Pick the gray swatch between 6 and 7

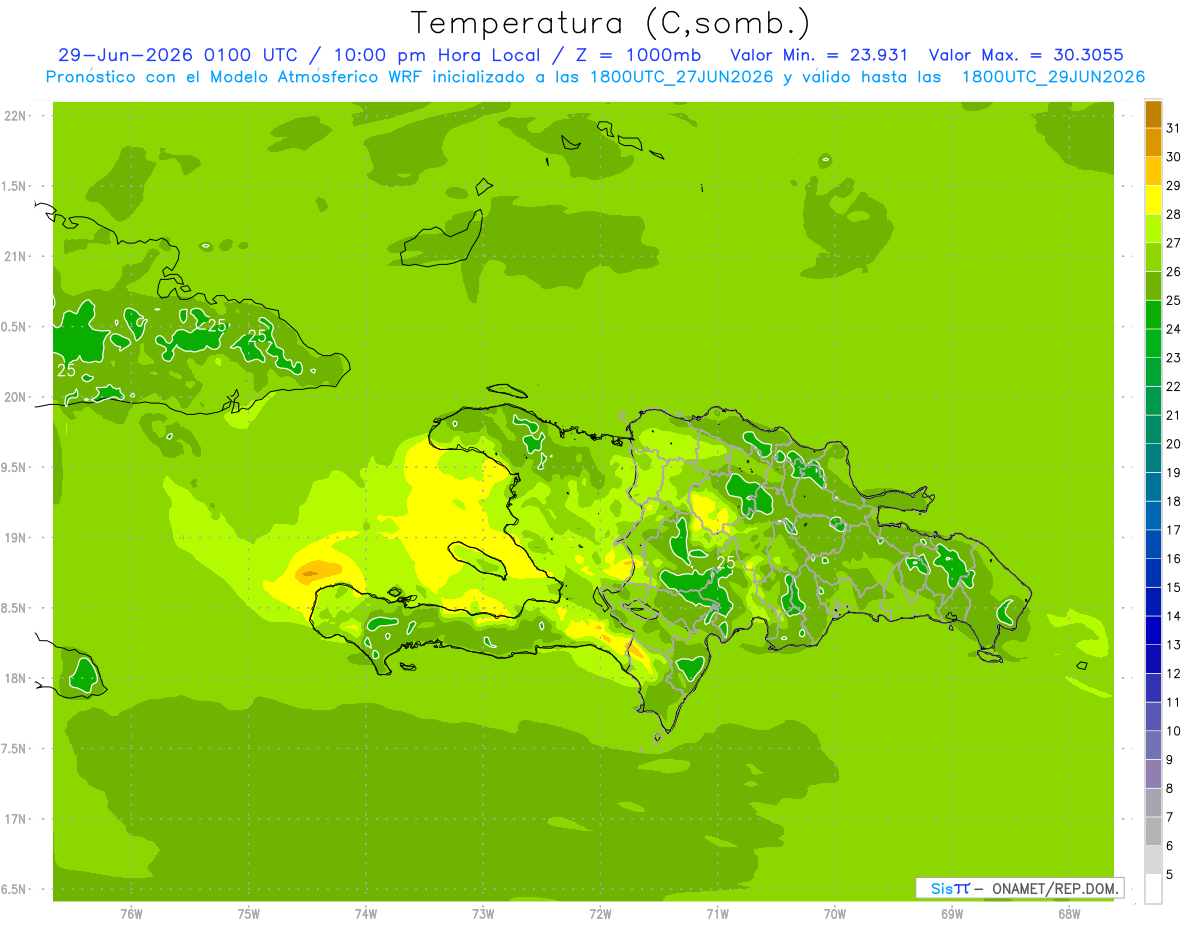[x=1153, y=832]
